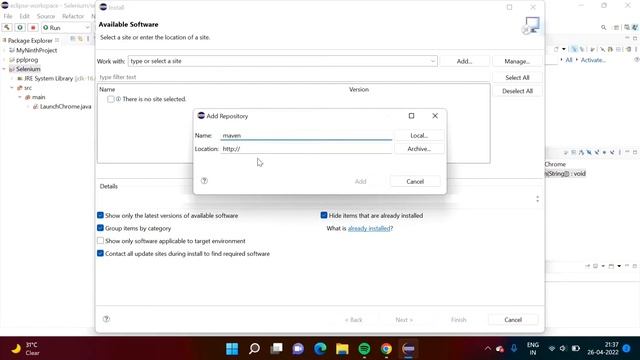Click the Archive... button in Add Repository
640x360 pixels.
coord(419,149)
